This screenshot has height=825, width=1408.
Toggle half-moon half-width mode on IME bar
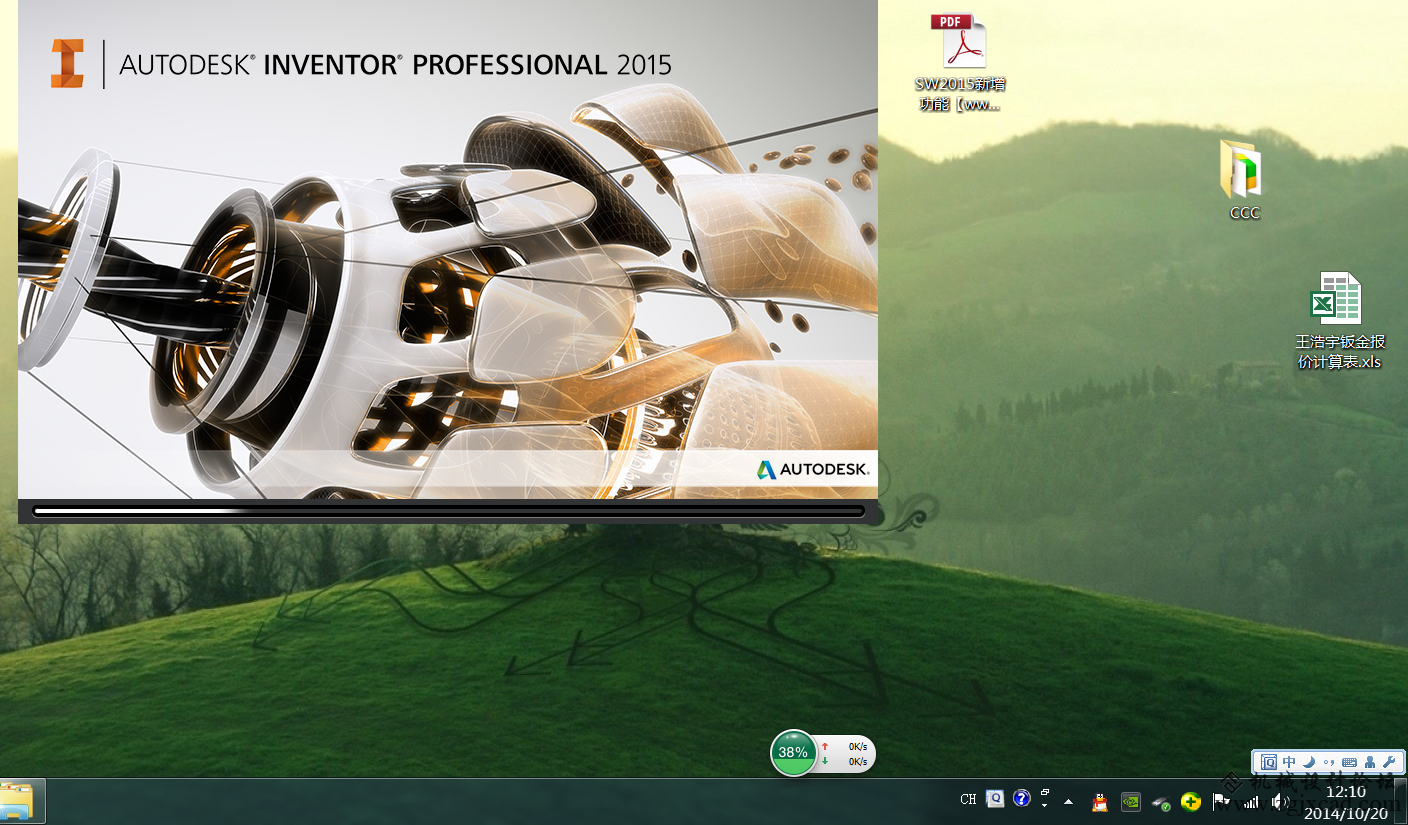(x=1309, y=762)
